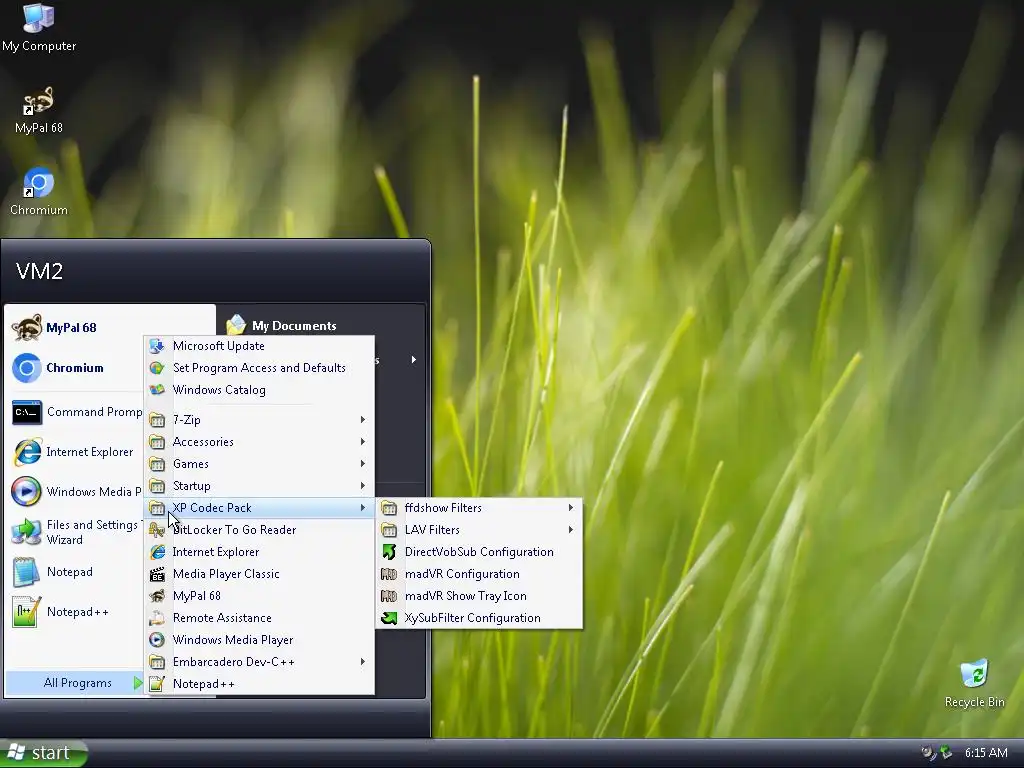Click the Chromium icon in pinned Start list
Viewport: 1024px width, 768px height.
point(27,368)
